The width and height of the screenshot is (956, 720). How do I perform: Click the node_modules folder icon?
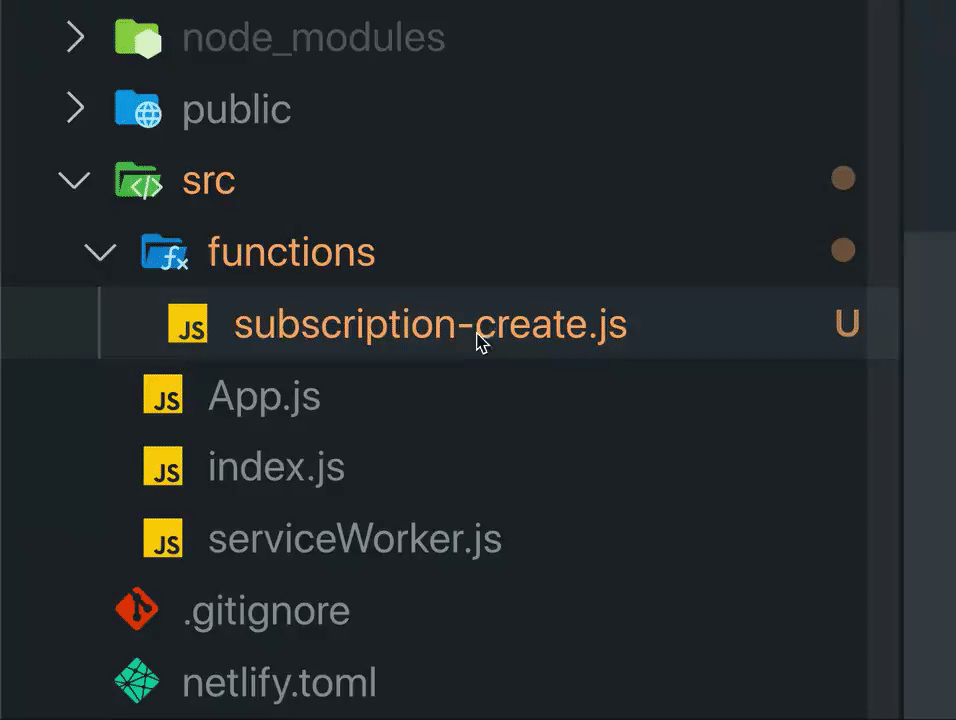(137, 38)
